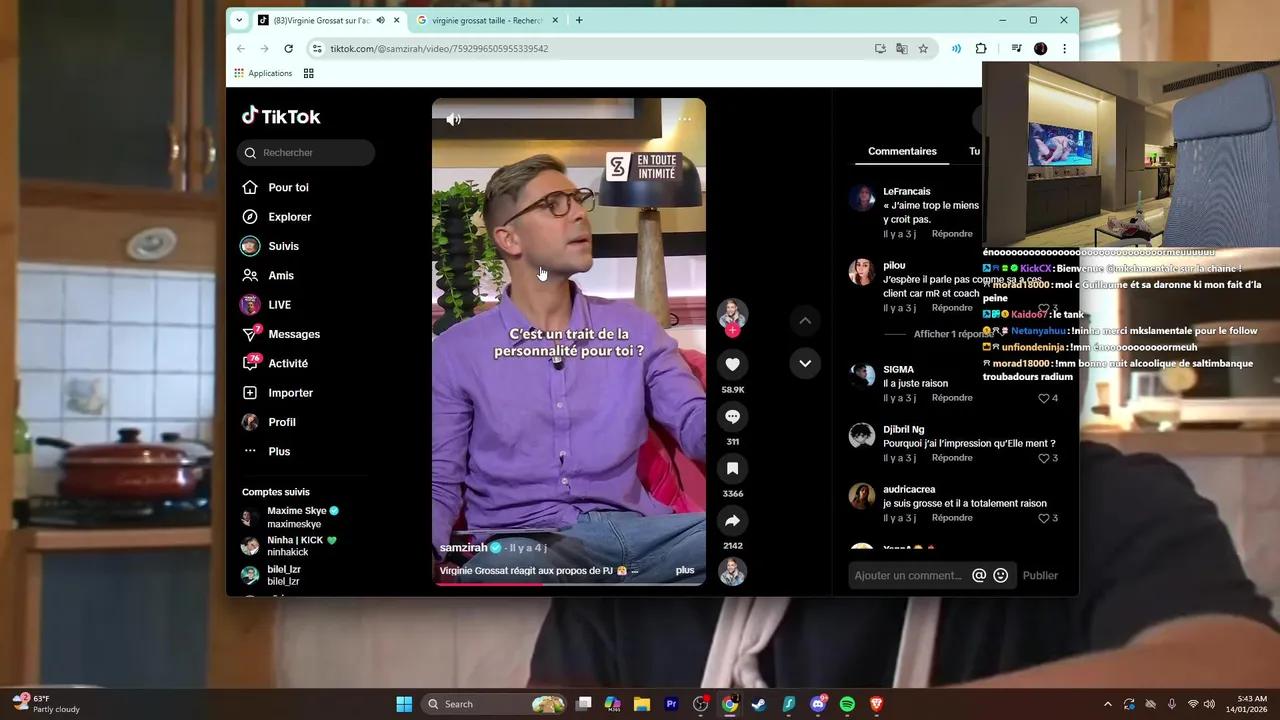Image resolution: width=1280 pixels, height=720 pixels.
Task: Like the video with the heart icon
Action: 732,365
